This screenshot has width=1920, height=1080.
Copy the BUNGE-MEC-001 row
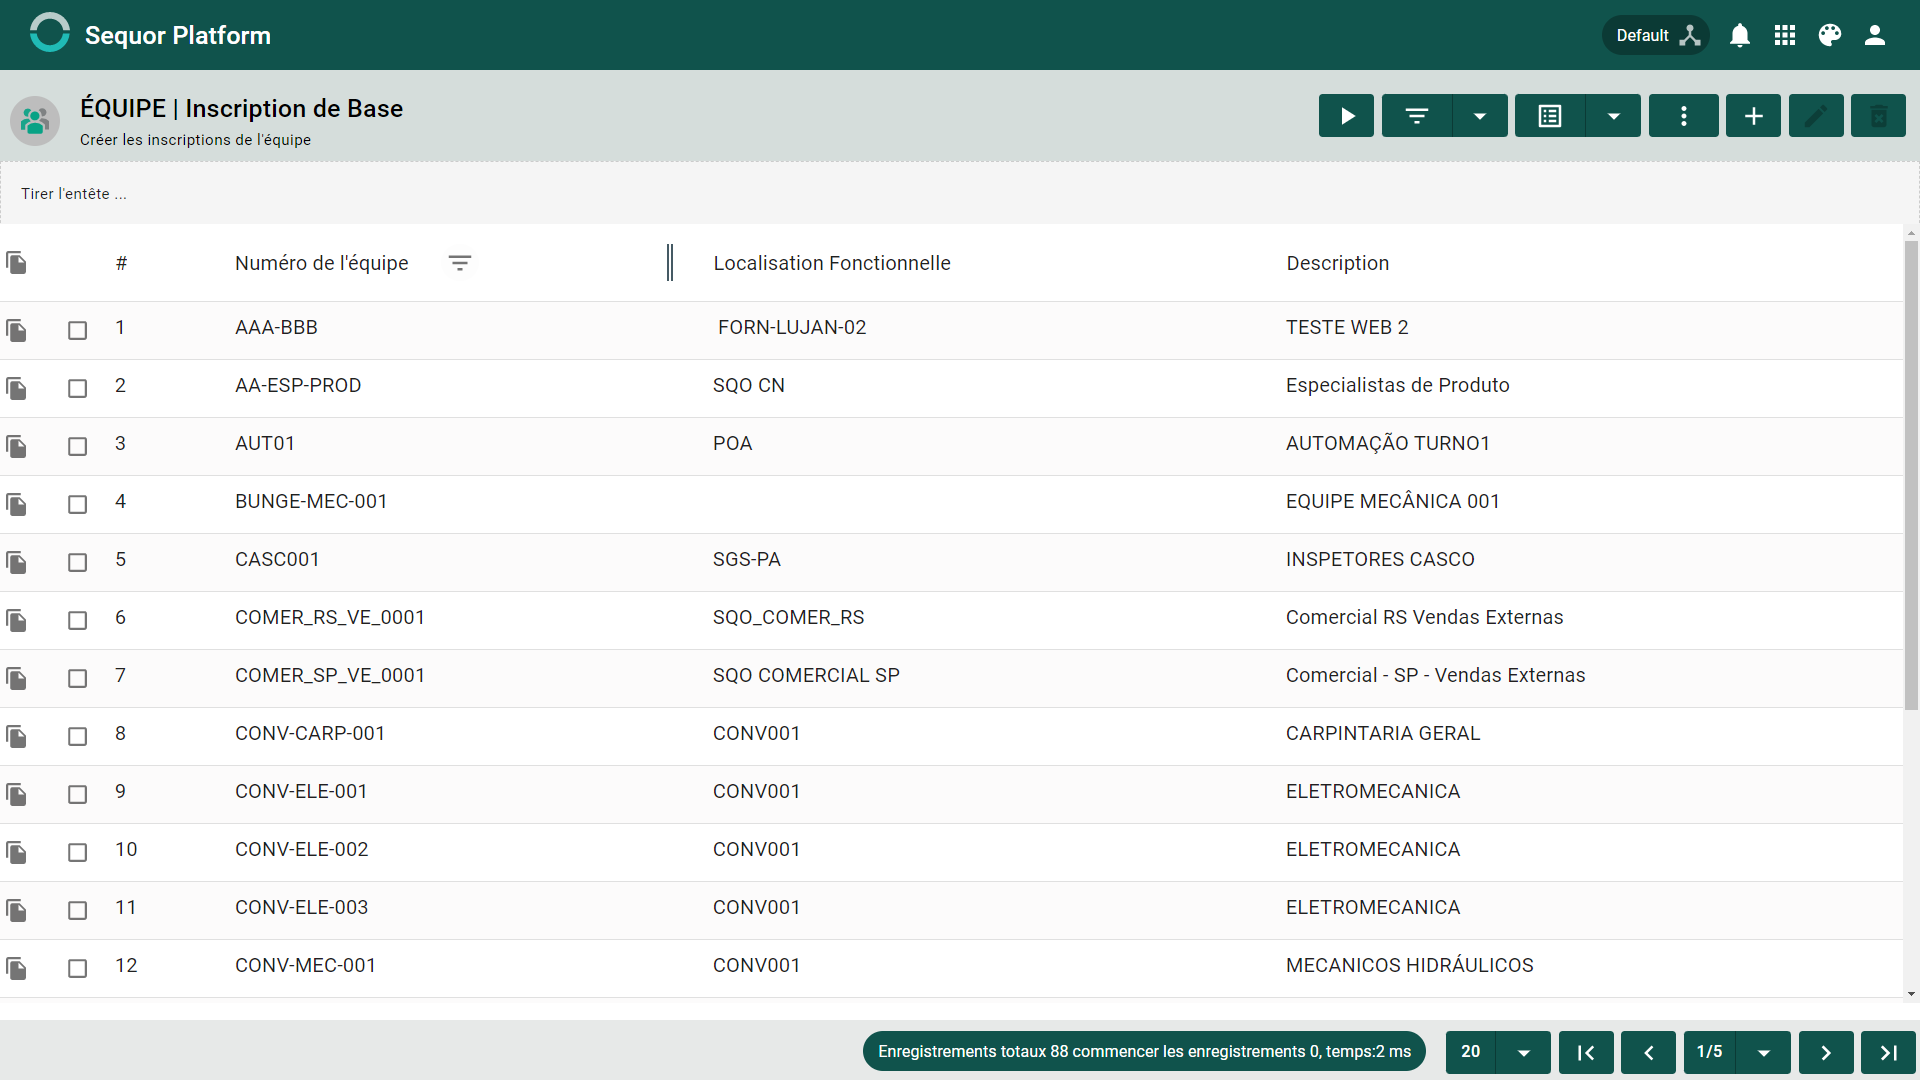pos(16,504)
